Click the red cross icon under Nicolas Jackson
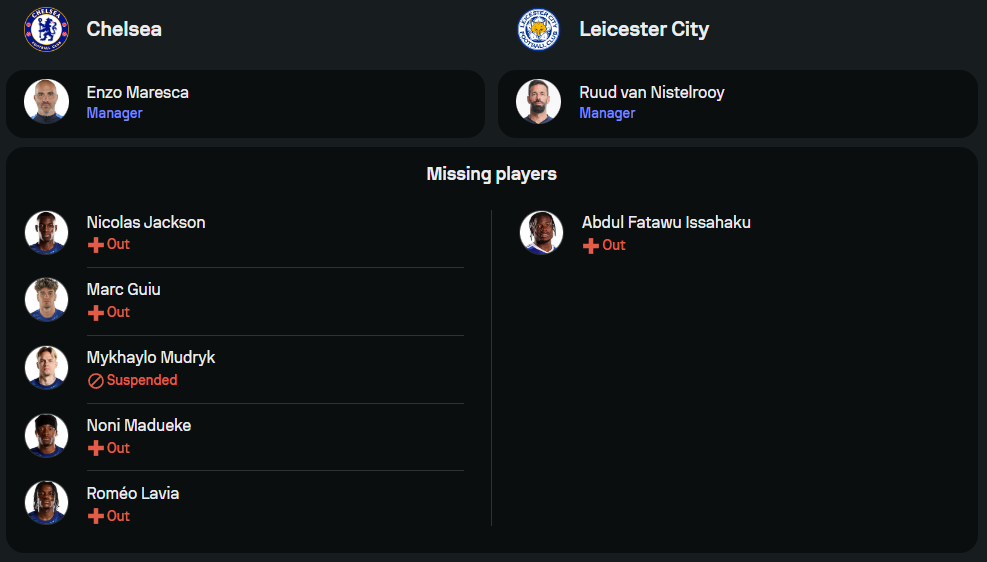The width and height of the screenshot is (987, 562). [96, 245]
